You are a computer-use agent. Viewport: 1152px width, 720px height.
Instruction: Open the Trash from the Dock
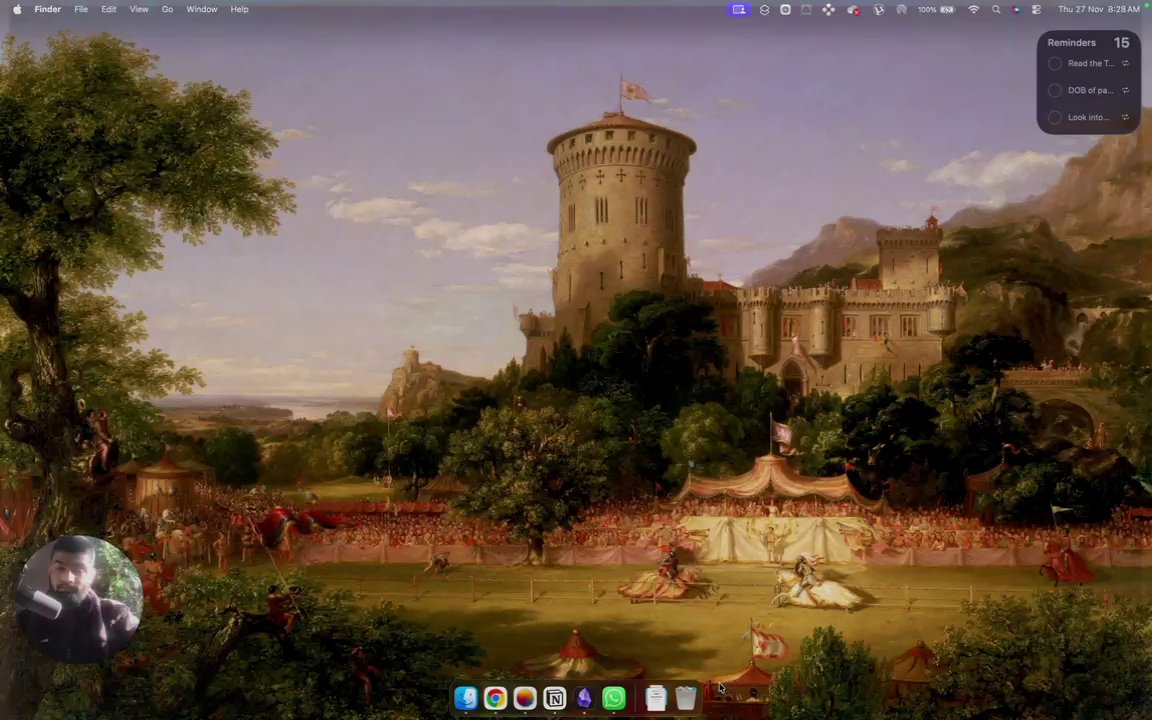point(685,698)
